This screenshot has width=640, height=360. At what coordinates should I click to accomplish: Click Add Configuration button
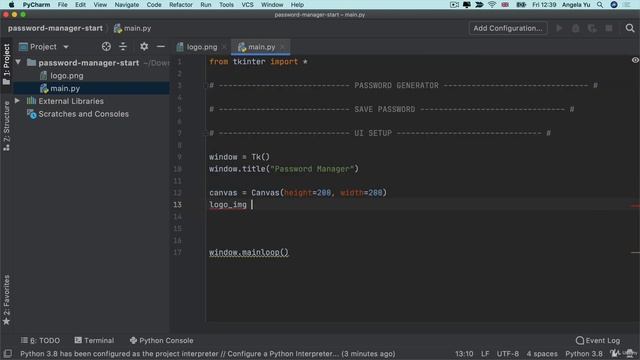coord(508,28)
